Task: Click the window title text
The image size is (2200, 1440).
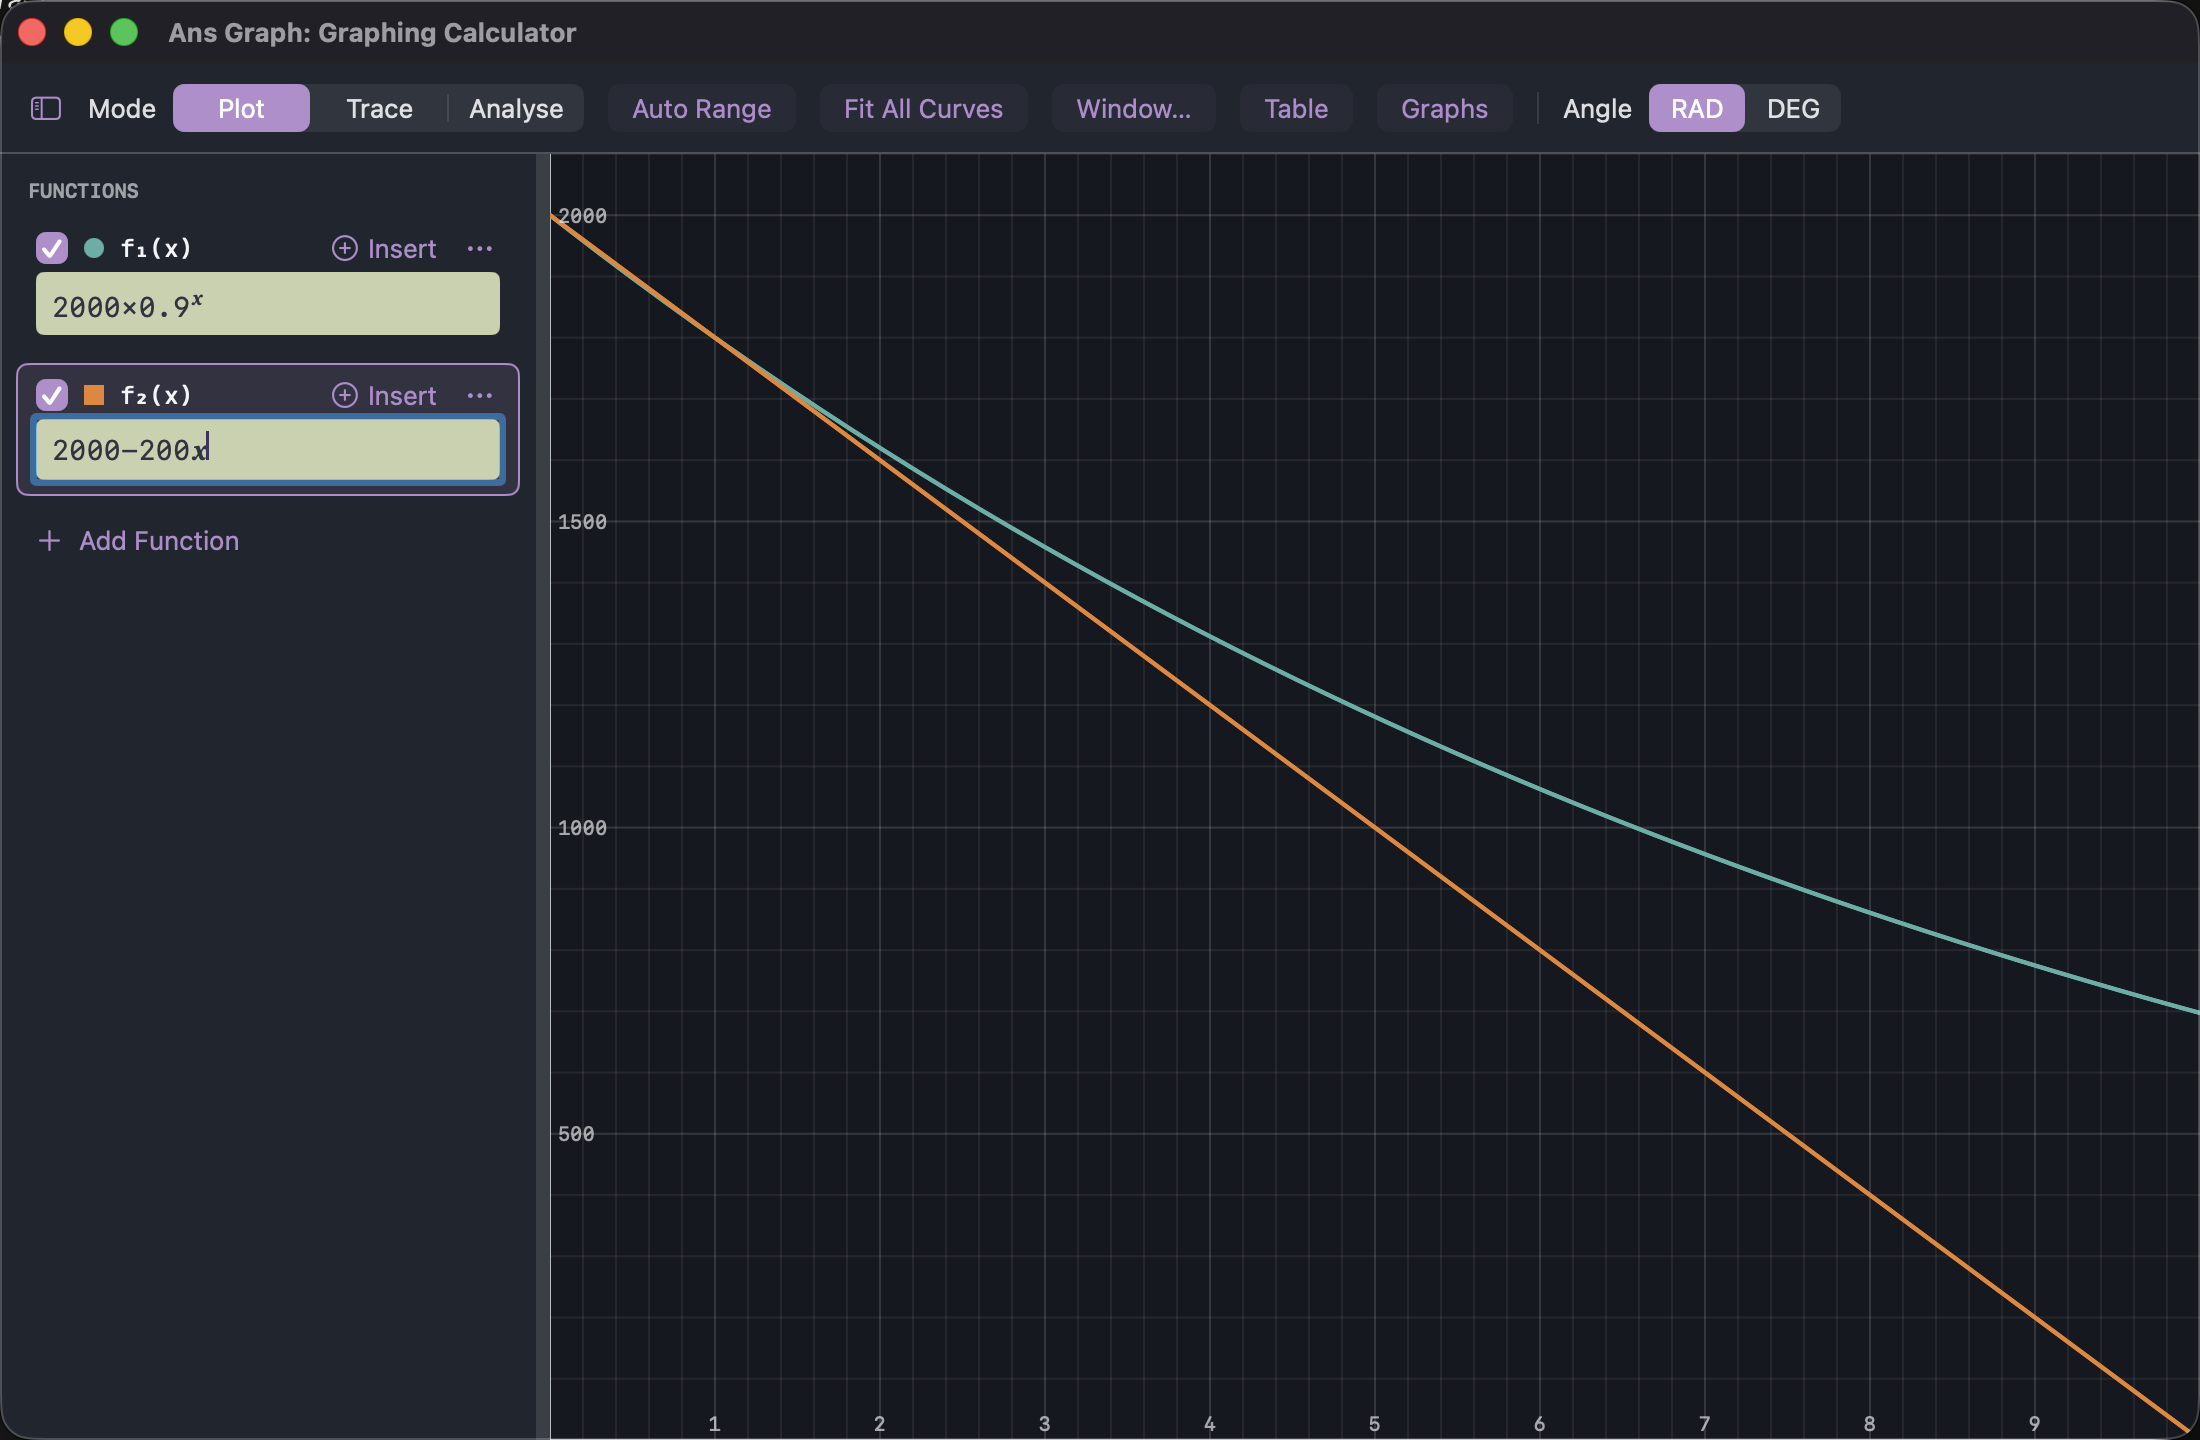Action: pos(372,33)
